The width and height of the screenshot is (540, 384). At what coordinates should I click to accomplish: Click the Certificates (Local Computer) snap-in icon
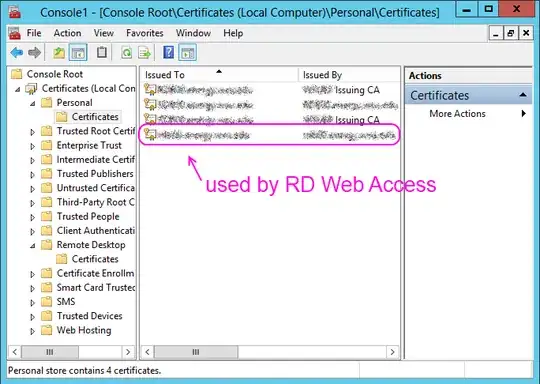pyautogui.click(x=31, y=89)
